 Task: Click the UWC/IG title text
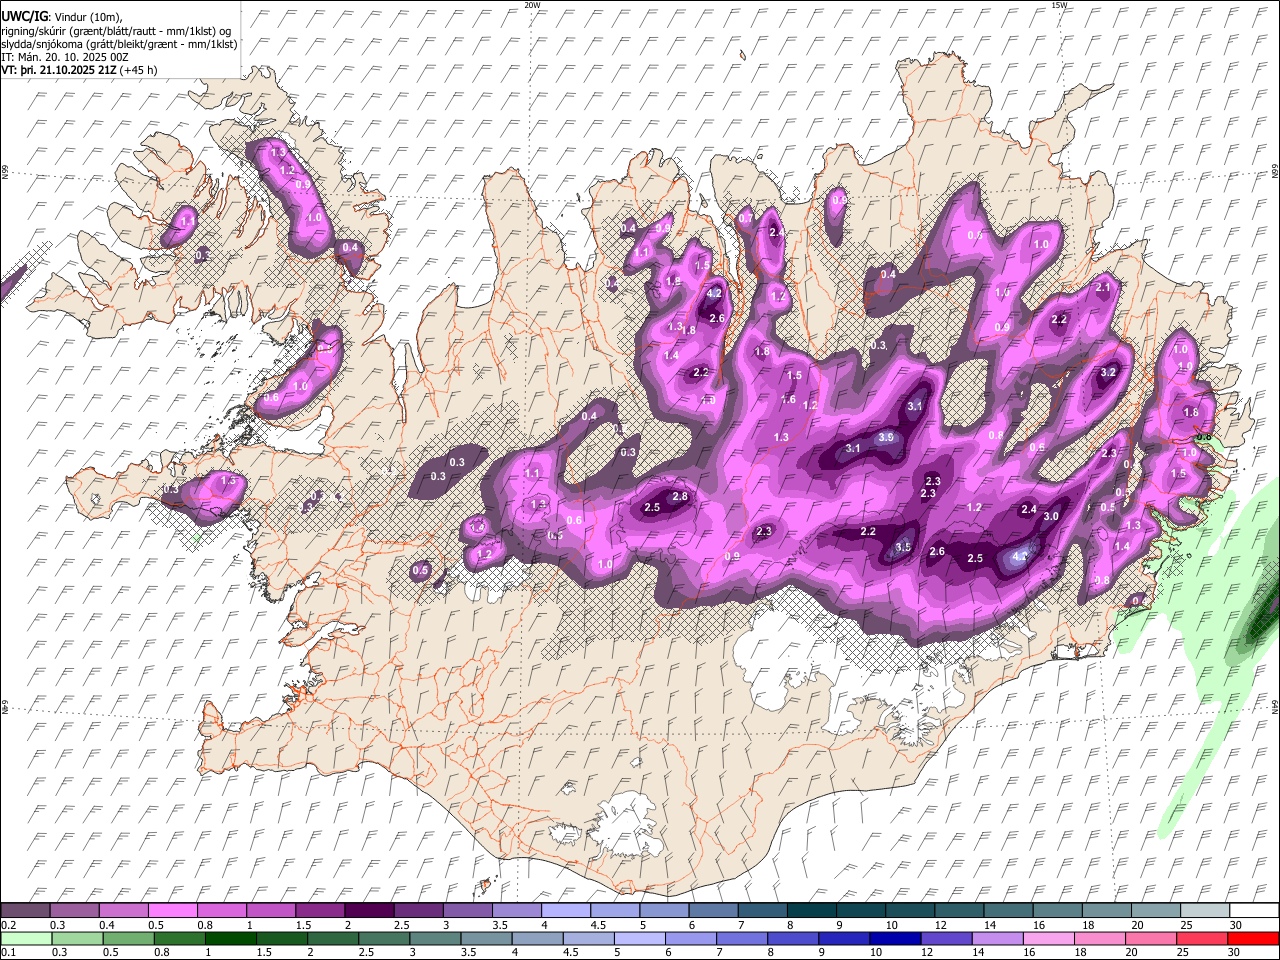24,17
